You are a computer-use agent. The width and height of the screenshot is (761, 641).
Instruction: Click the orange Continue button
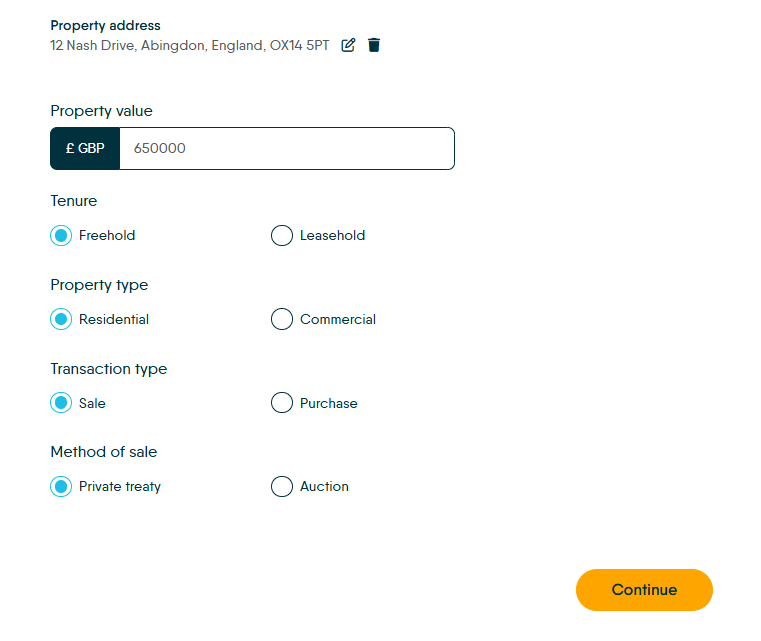[644, 590]
